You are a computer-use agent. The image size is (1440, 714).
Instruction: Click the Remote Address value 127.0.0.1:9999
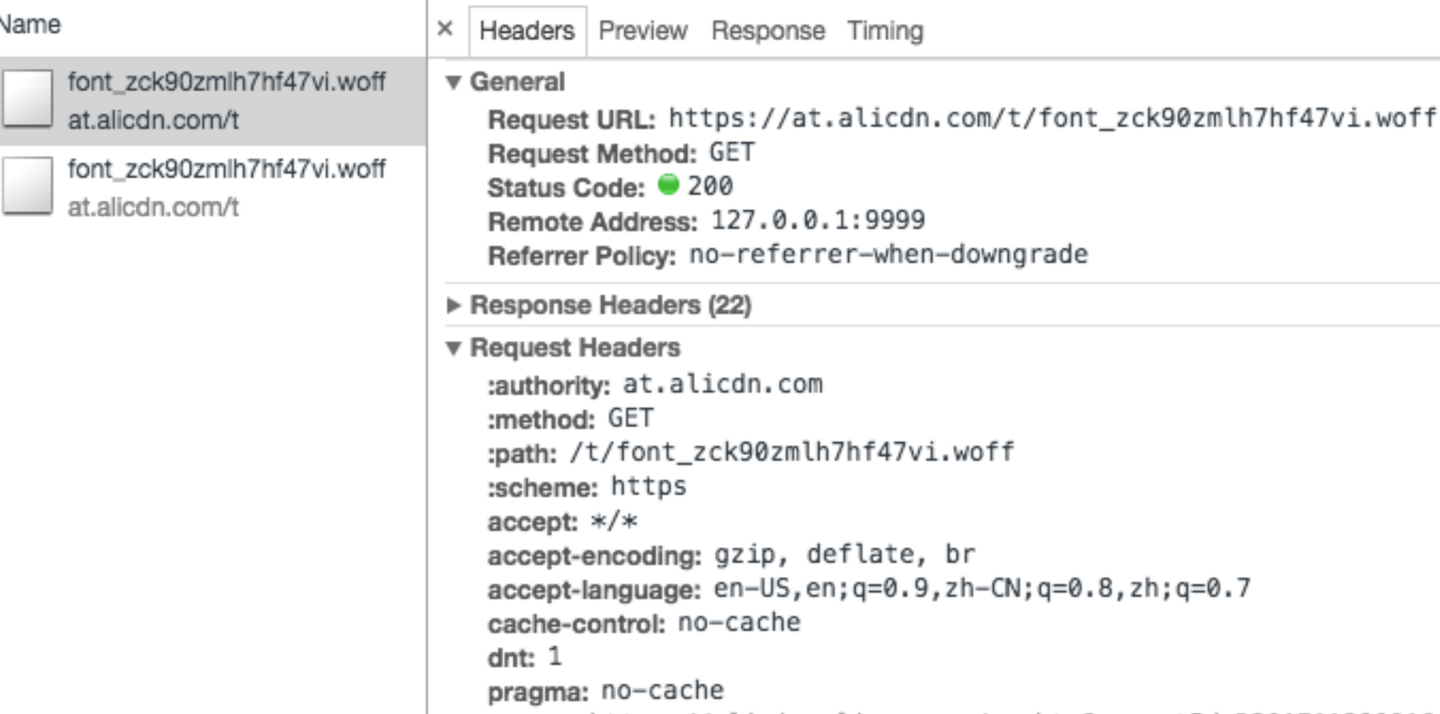click(818, 220)
